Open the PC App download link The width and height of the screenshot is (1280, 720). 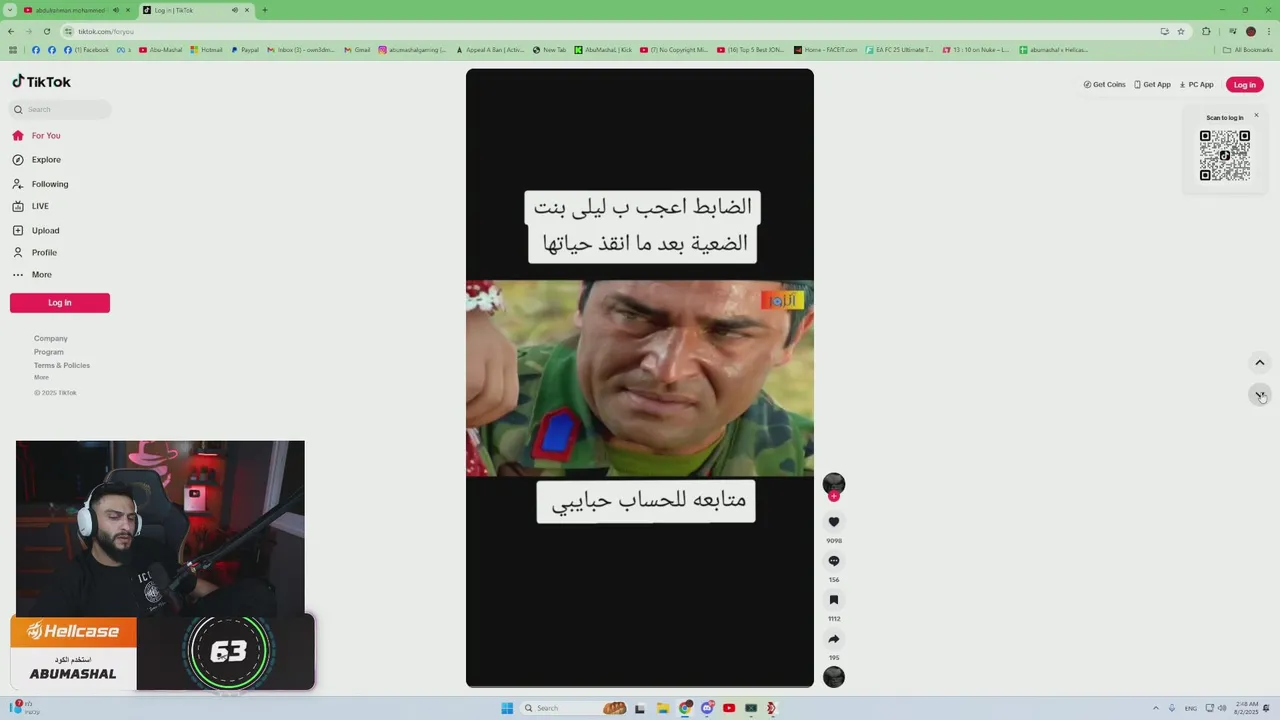(1196, 84)
